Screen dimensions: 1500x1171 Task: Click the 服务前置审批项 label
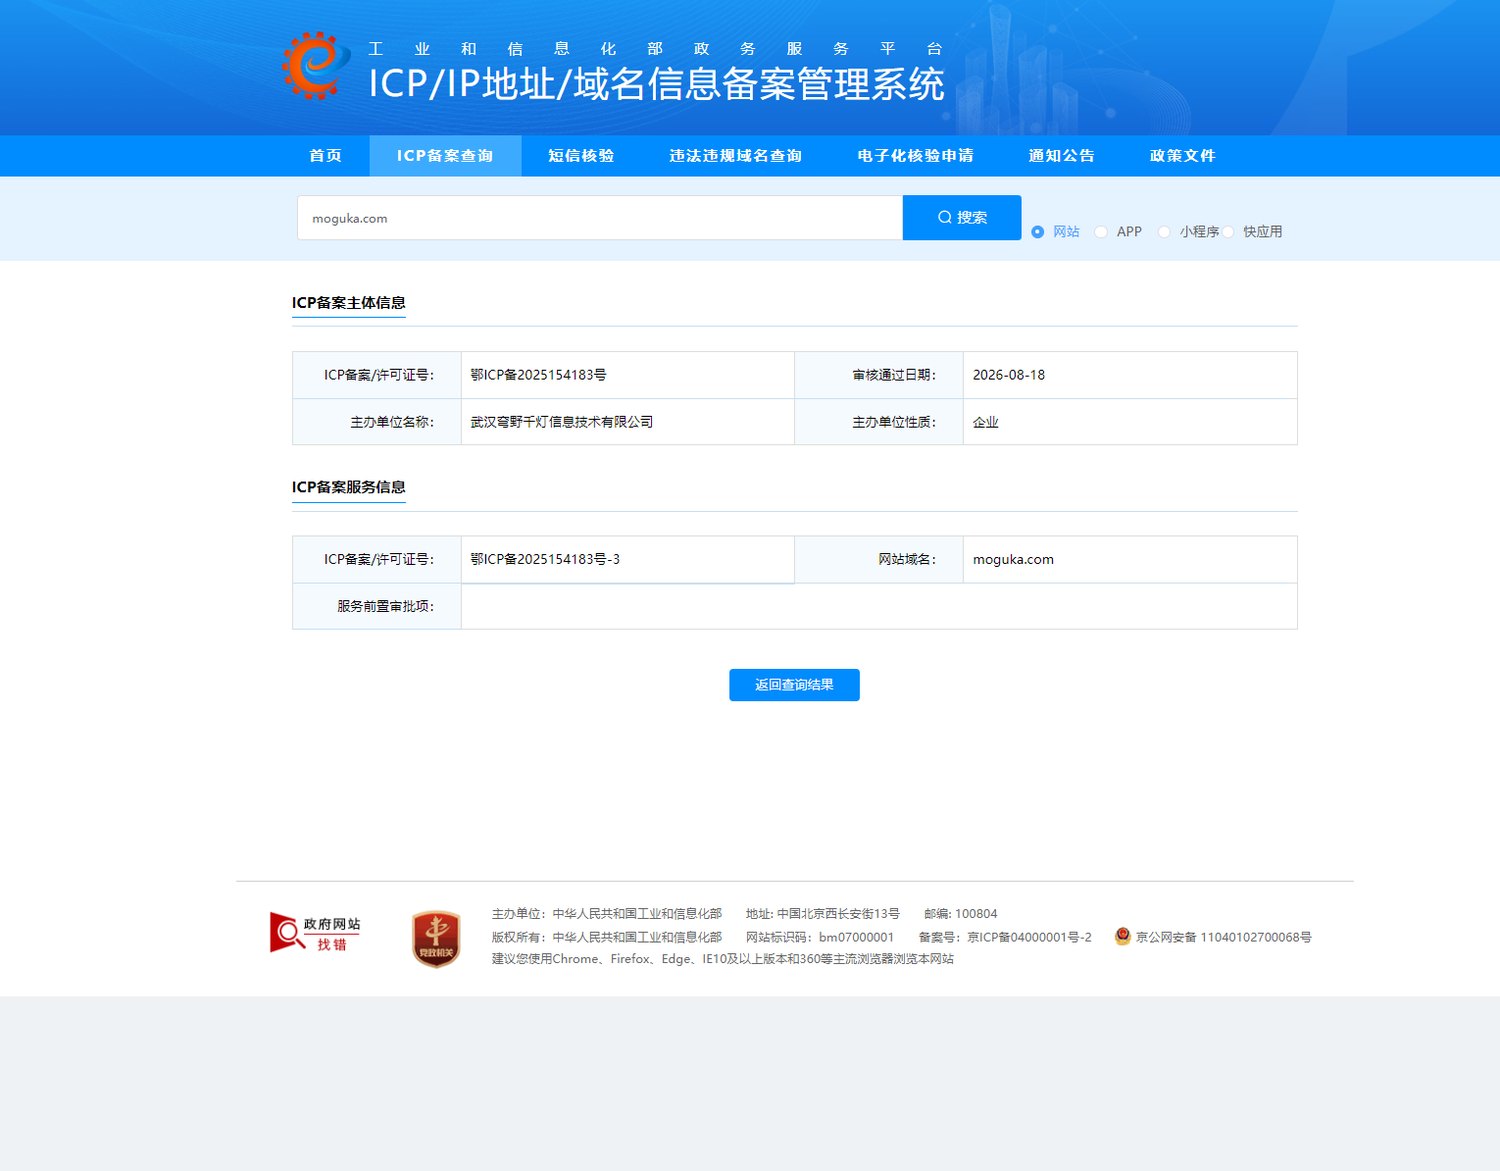(385, 606)
